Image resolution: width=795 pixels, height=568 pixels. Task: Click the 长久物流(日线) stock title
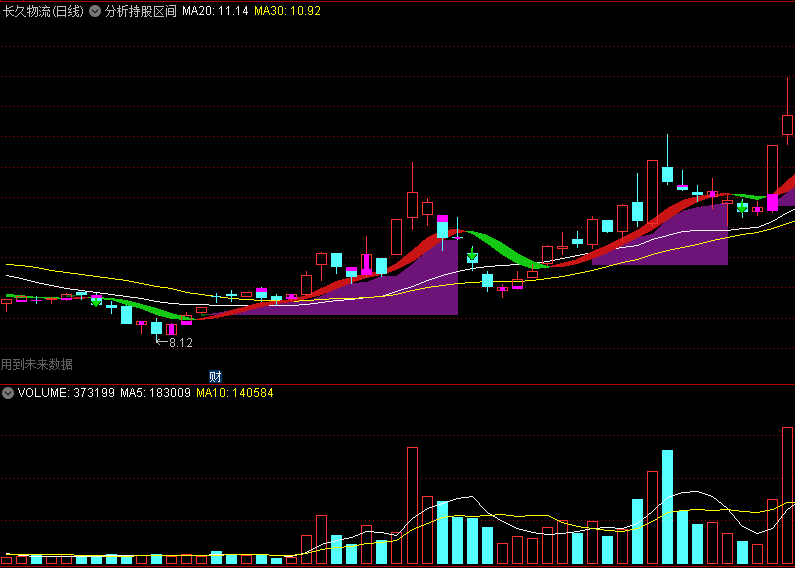43,11
